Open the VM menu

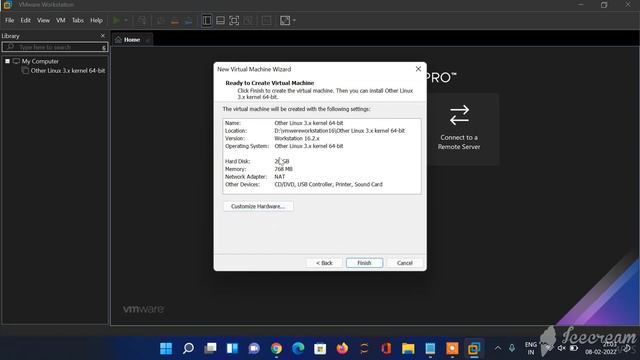click(x=61, y=20)
